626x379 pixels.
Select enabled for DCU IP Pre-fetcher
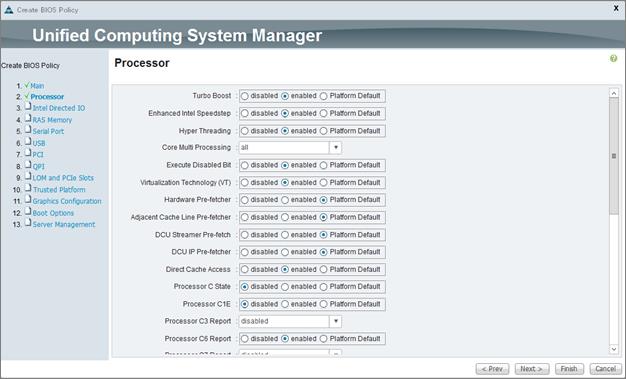285,252
